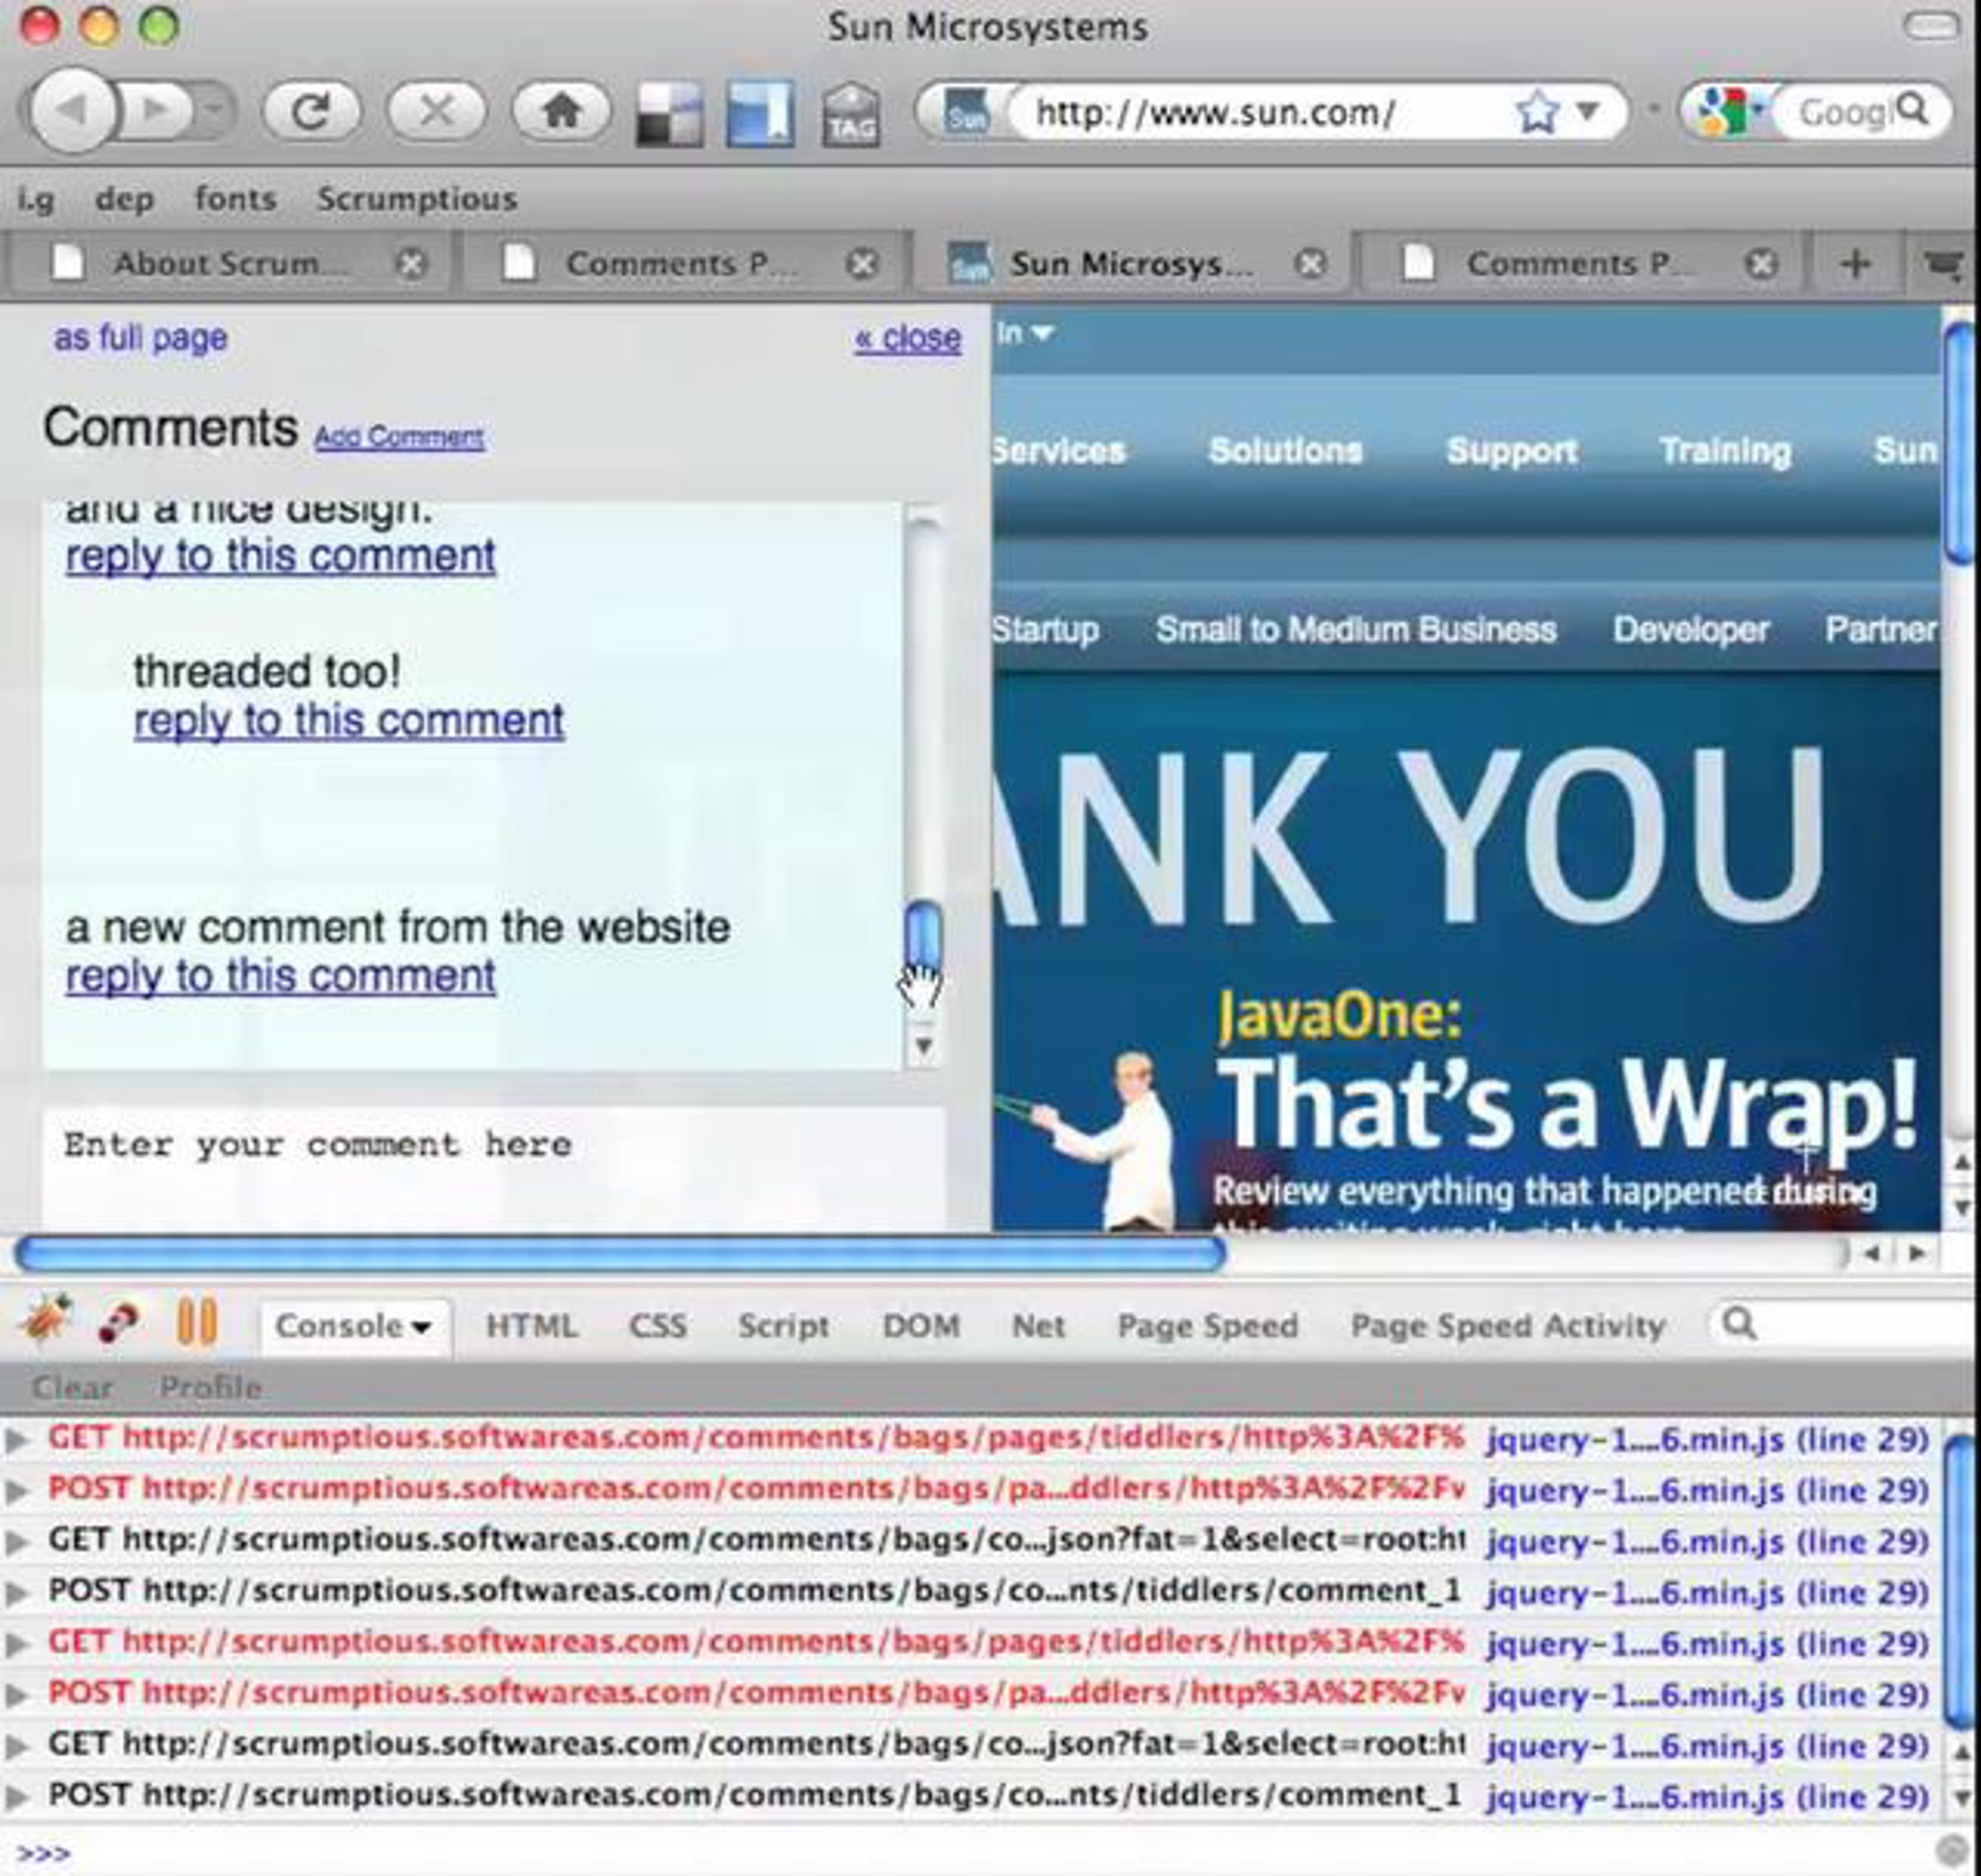Open the Firebug Net tab

pyautogui.click(x=1038, y=1326)
